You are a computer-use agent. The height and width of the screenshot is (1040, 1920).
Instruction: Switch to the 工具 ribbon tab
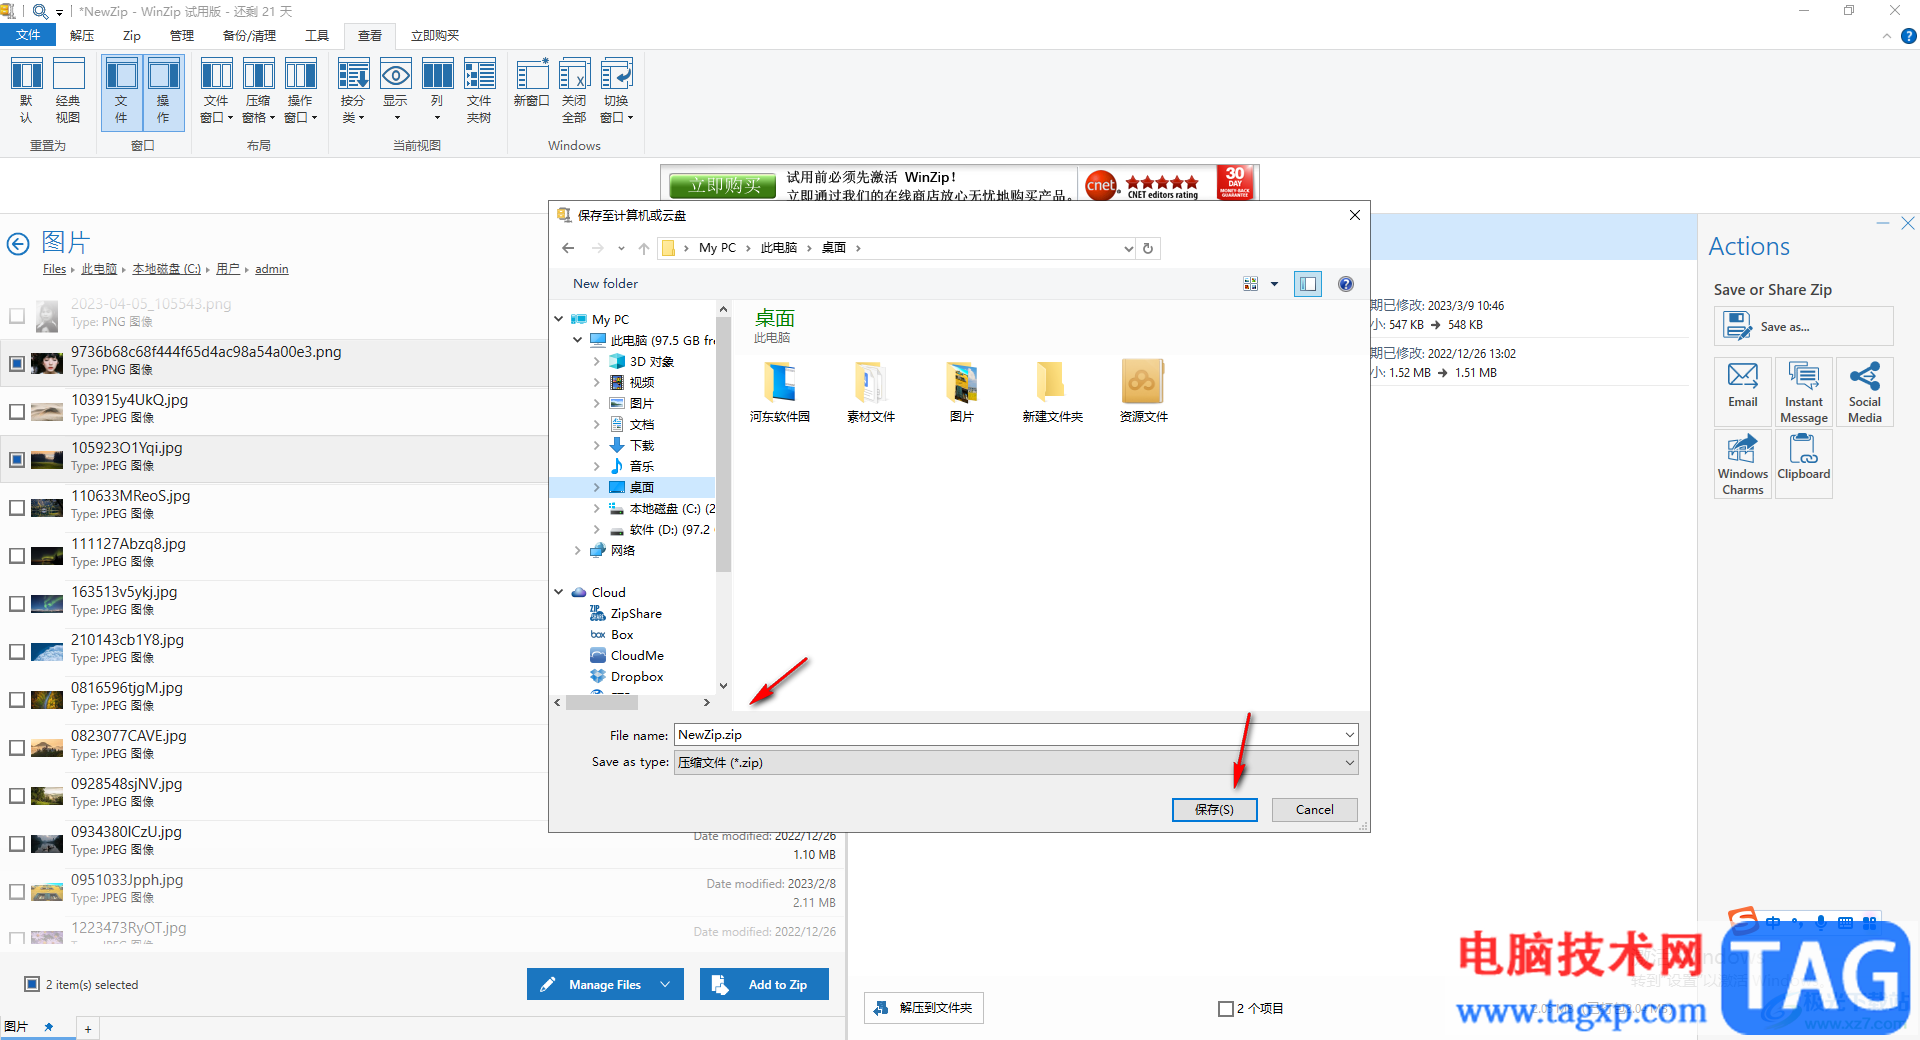point(317,35)
